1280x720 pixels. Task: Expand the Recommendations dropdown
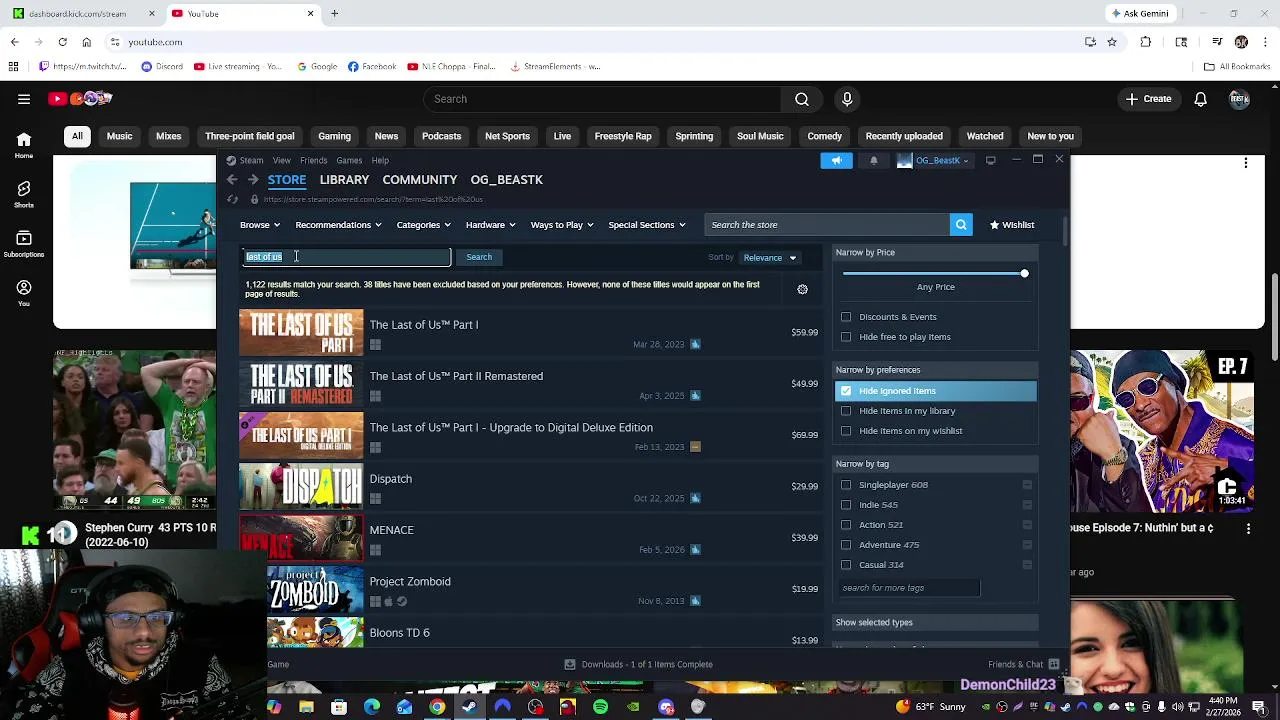(339, 225)
